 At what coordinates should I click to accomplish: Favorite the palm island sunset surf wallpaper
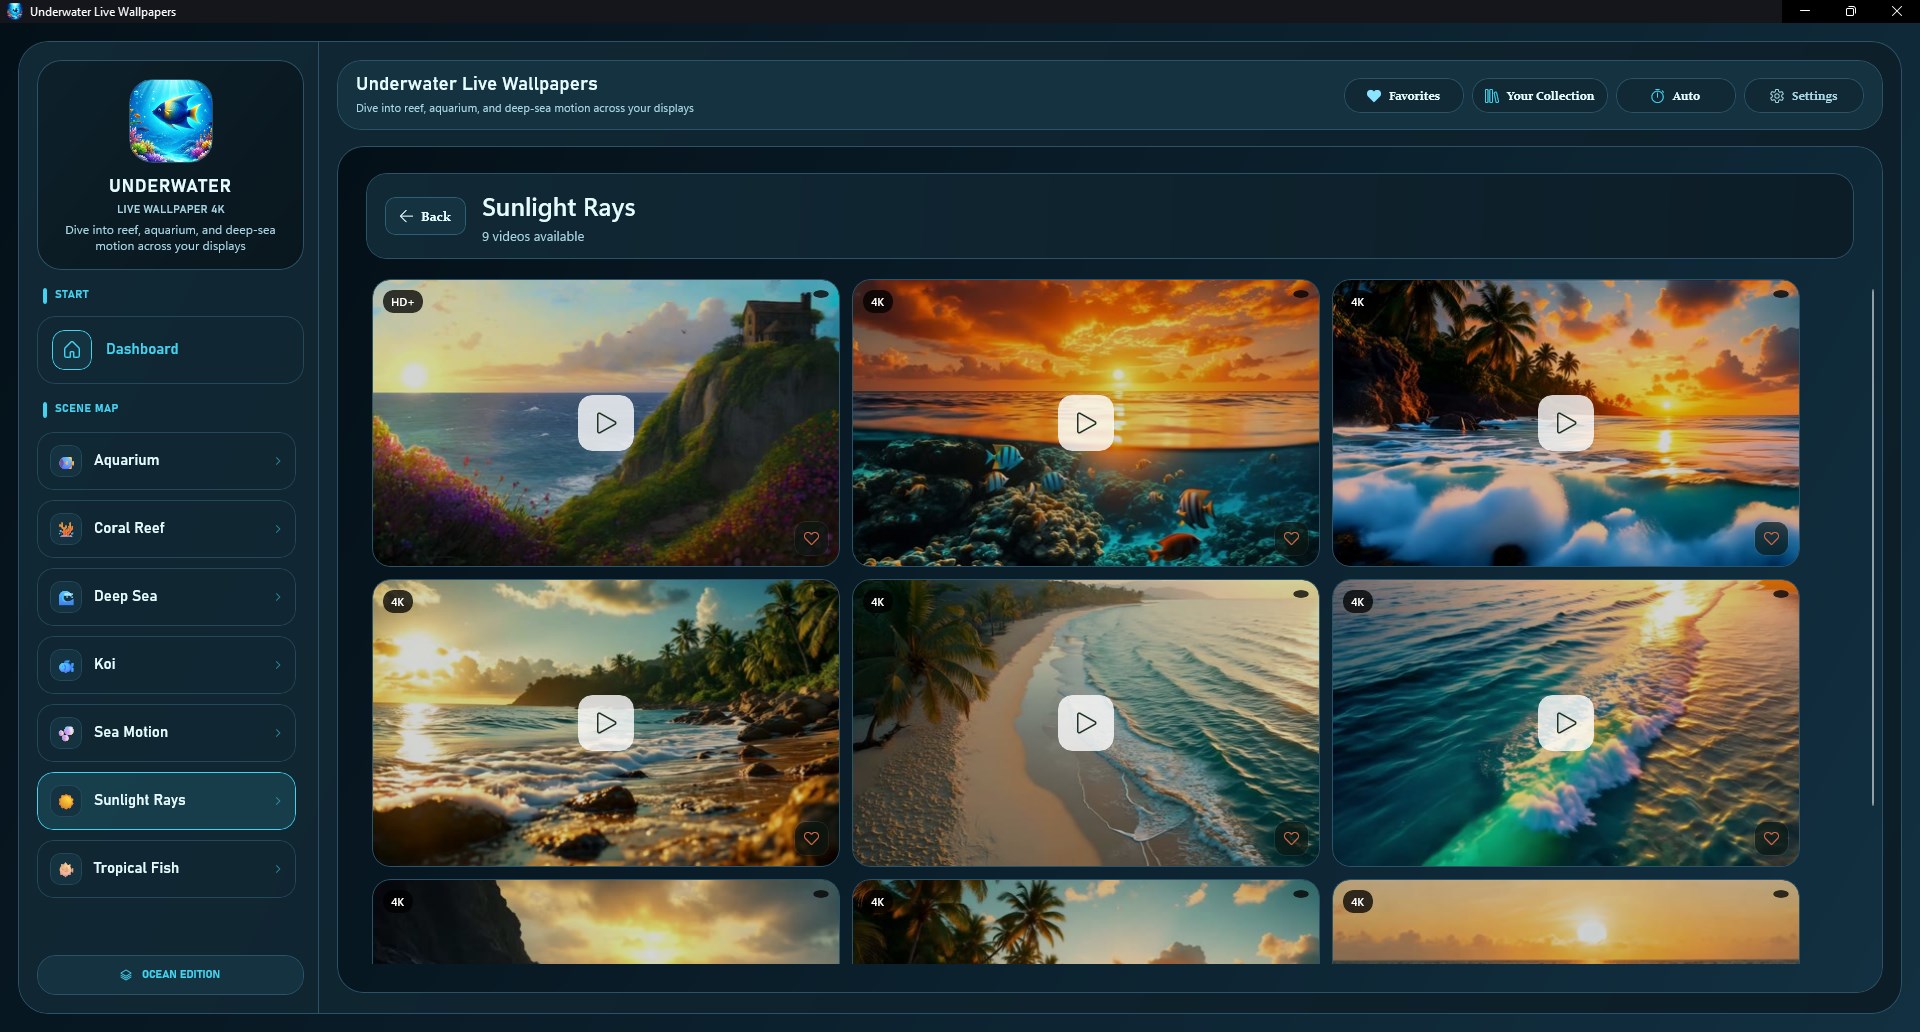[x=1772, y=539]
